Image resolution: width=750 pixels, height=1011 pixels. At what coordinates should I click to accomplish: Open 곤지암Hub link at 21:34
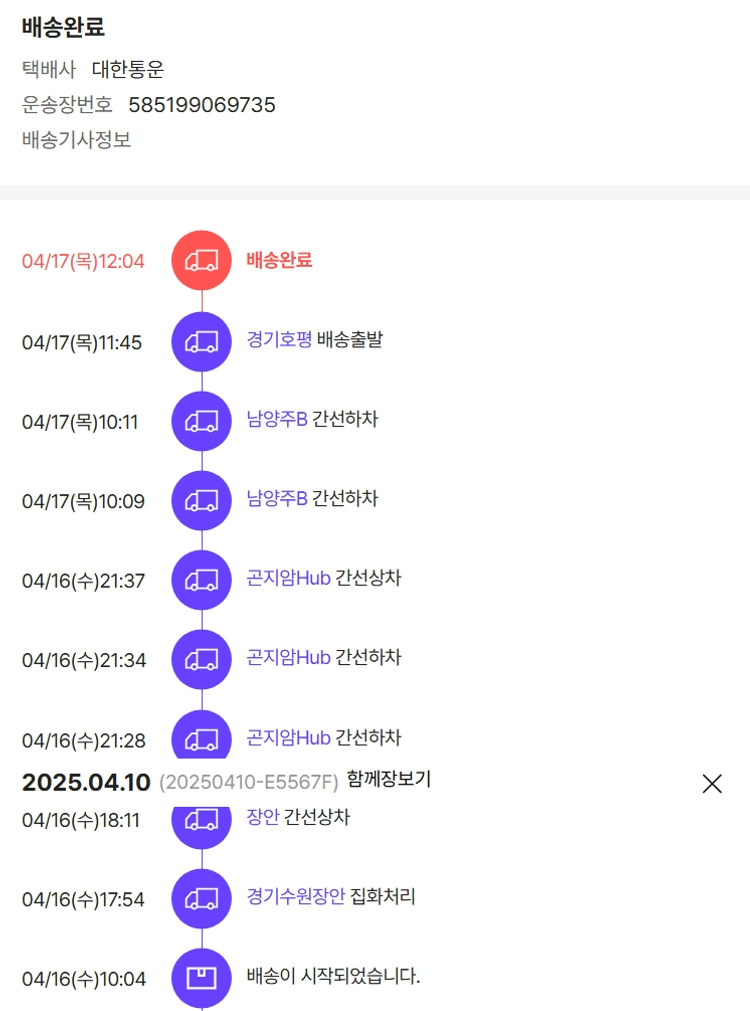tap(288, 658)
